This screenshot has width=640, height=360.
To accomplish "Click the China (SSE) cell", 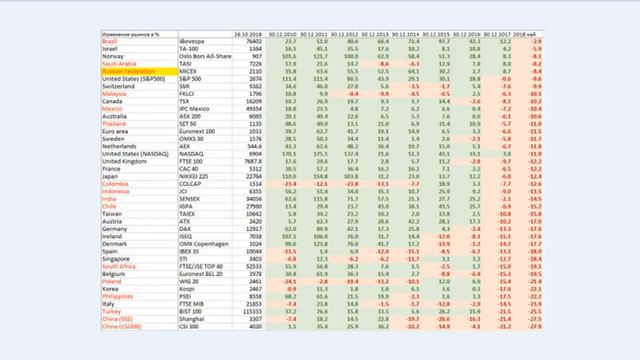I will coord(140,319).
